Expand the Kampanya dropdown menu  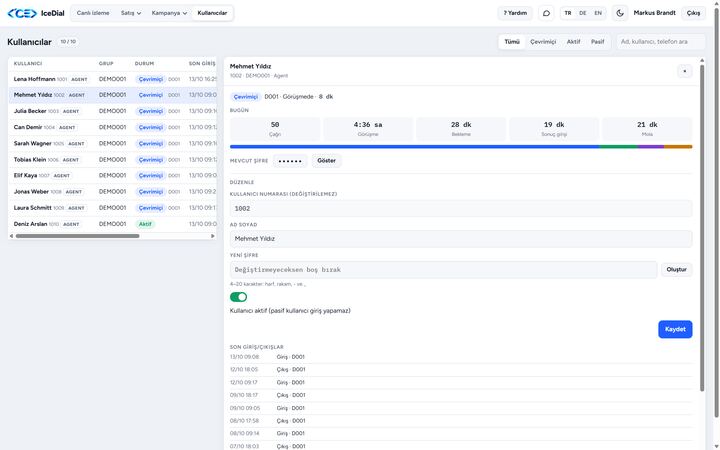click(x=169, y=13)
